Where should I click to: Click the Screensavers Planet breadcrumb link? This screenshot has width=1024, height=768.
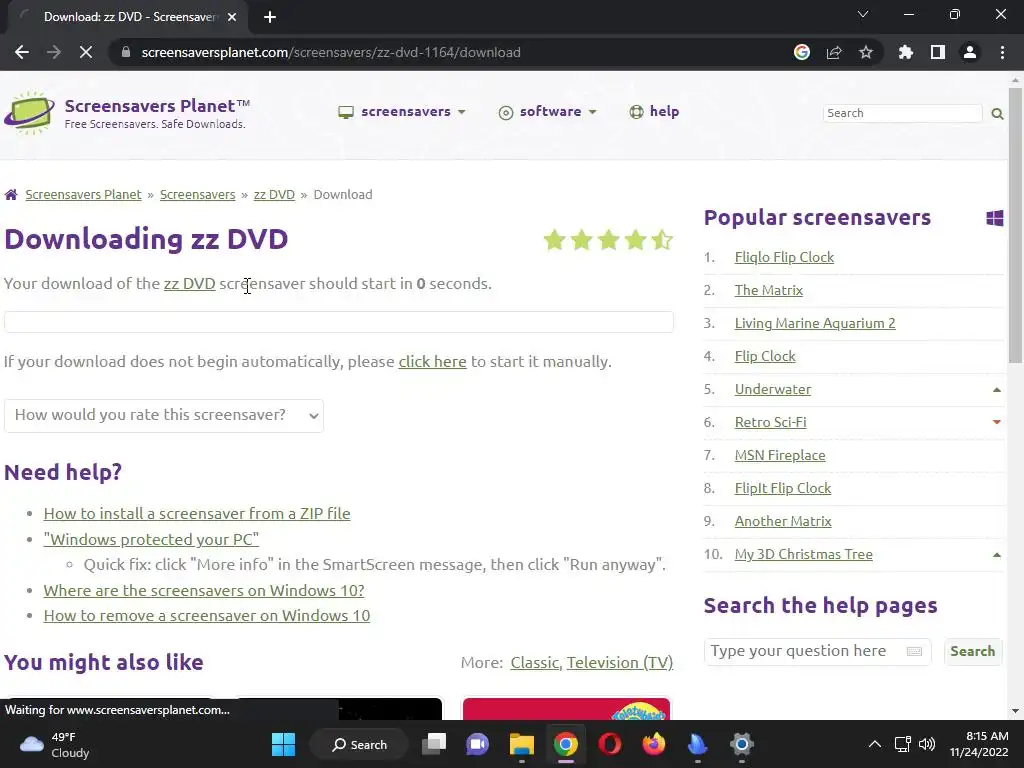[x=83, y=195]
